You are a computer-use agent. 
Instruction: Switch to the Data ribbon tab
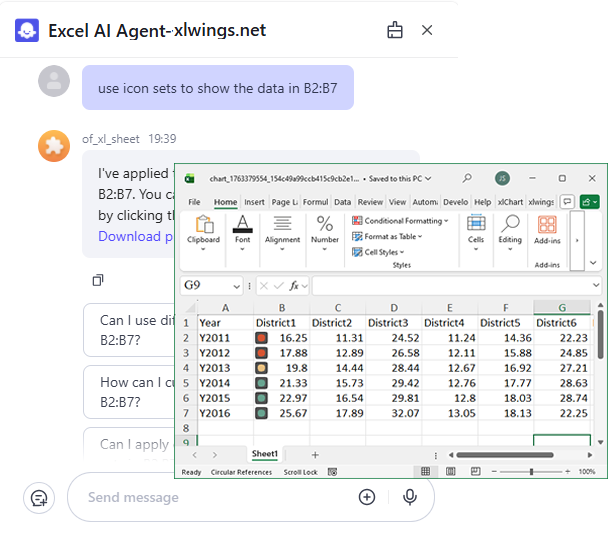[x=342, y=202]
